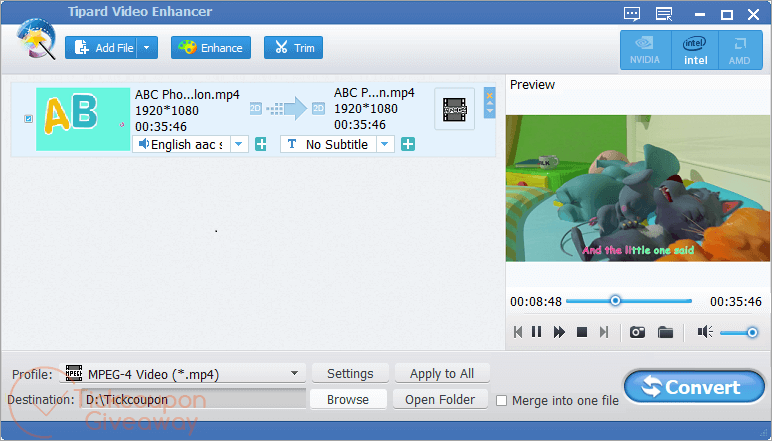Screen dimensions: 772x441
Task: Remove the file with the orange X
Action: coord(489,95)
